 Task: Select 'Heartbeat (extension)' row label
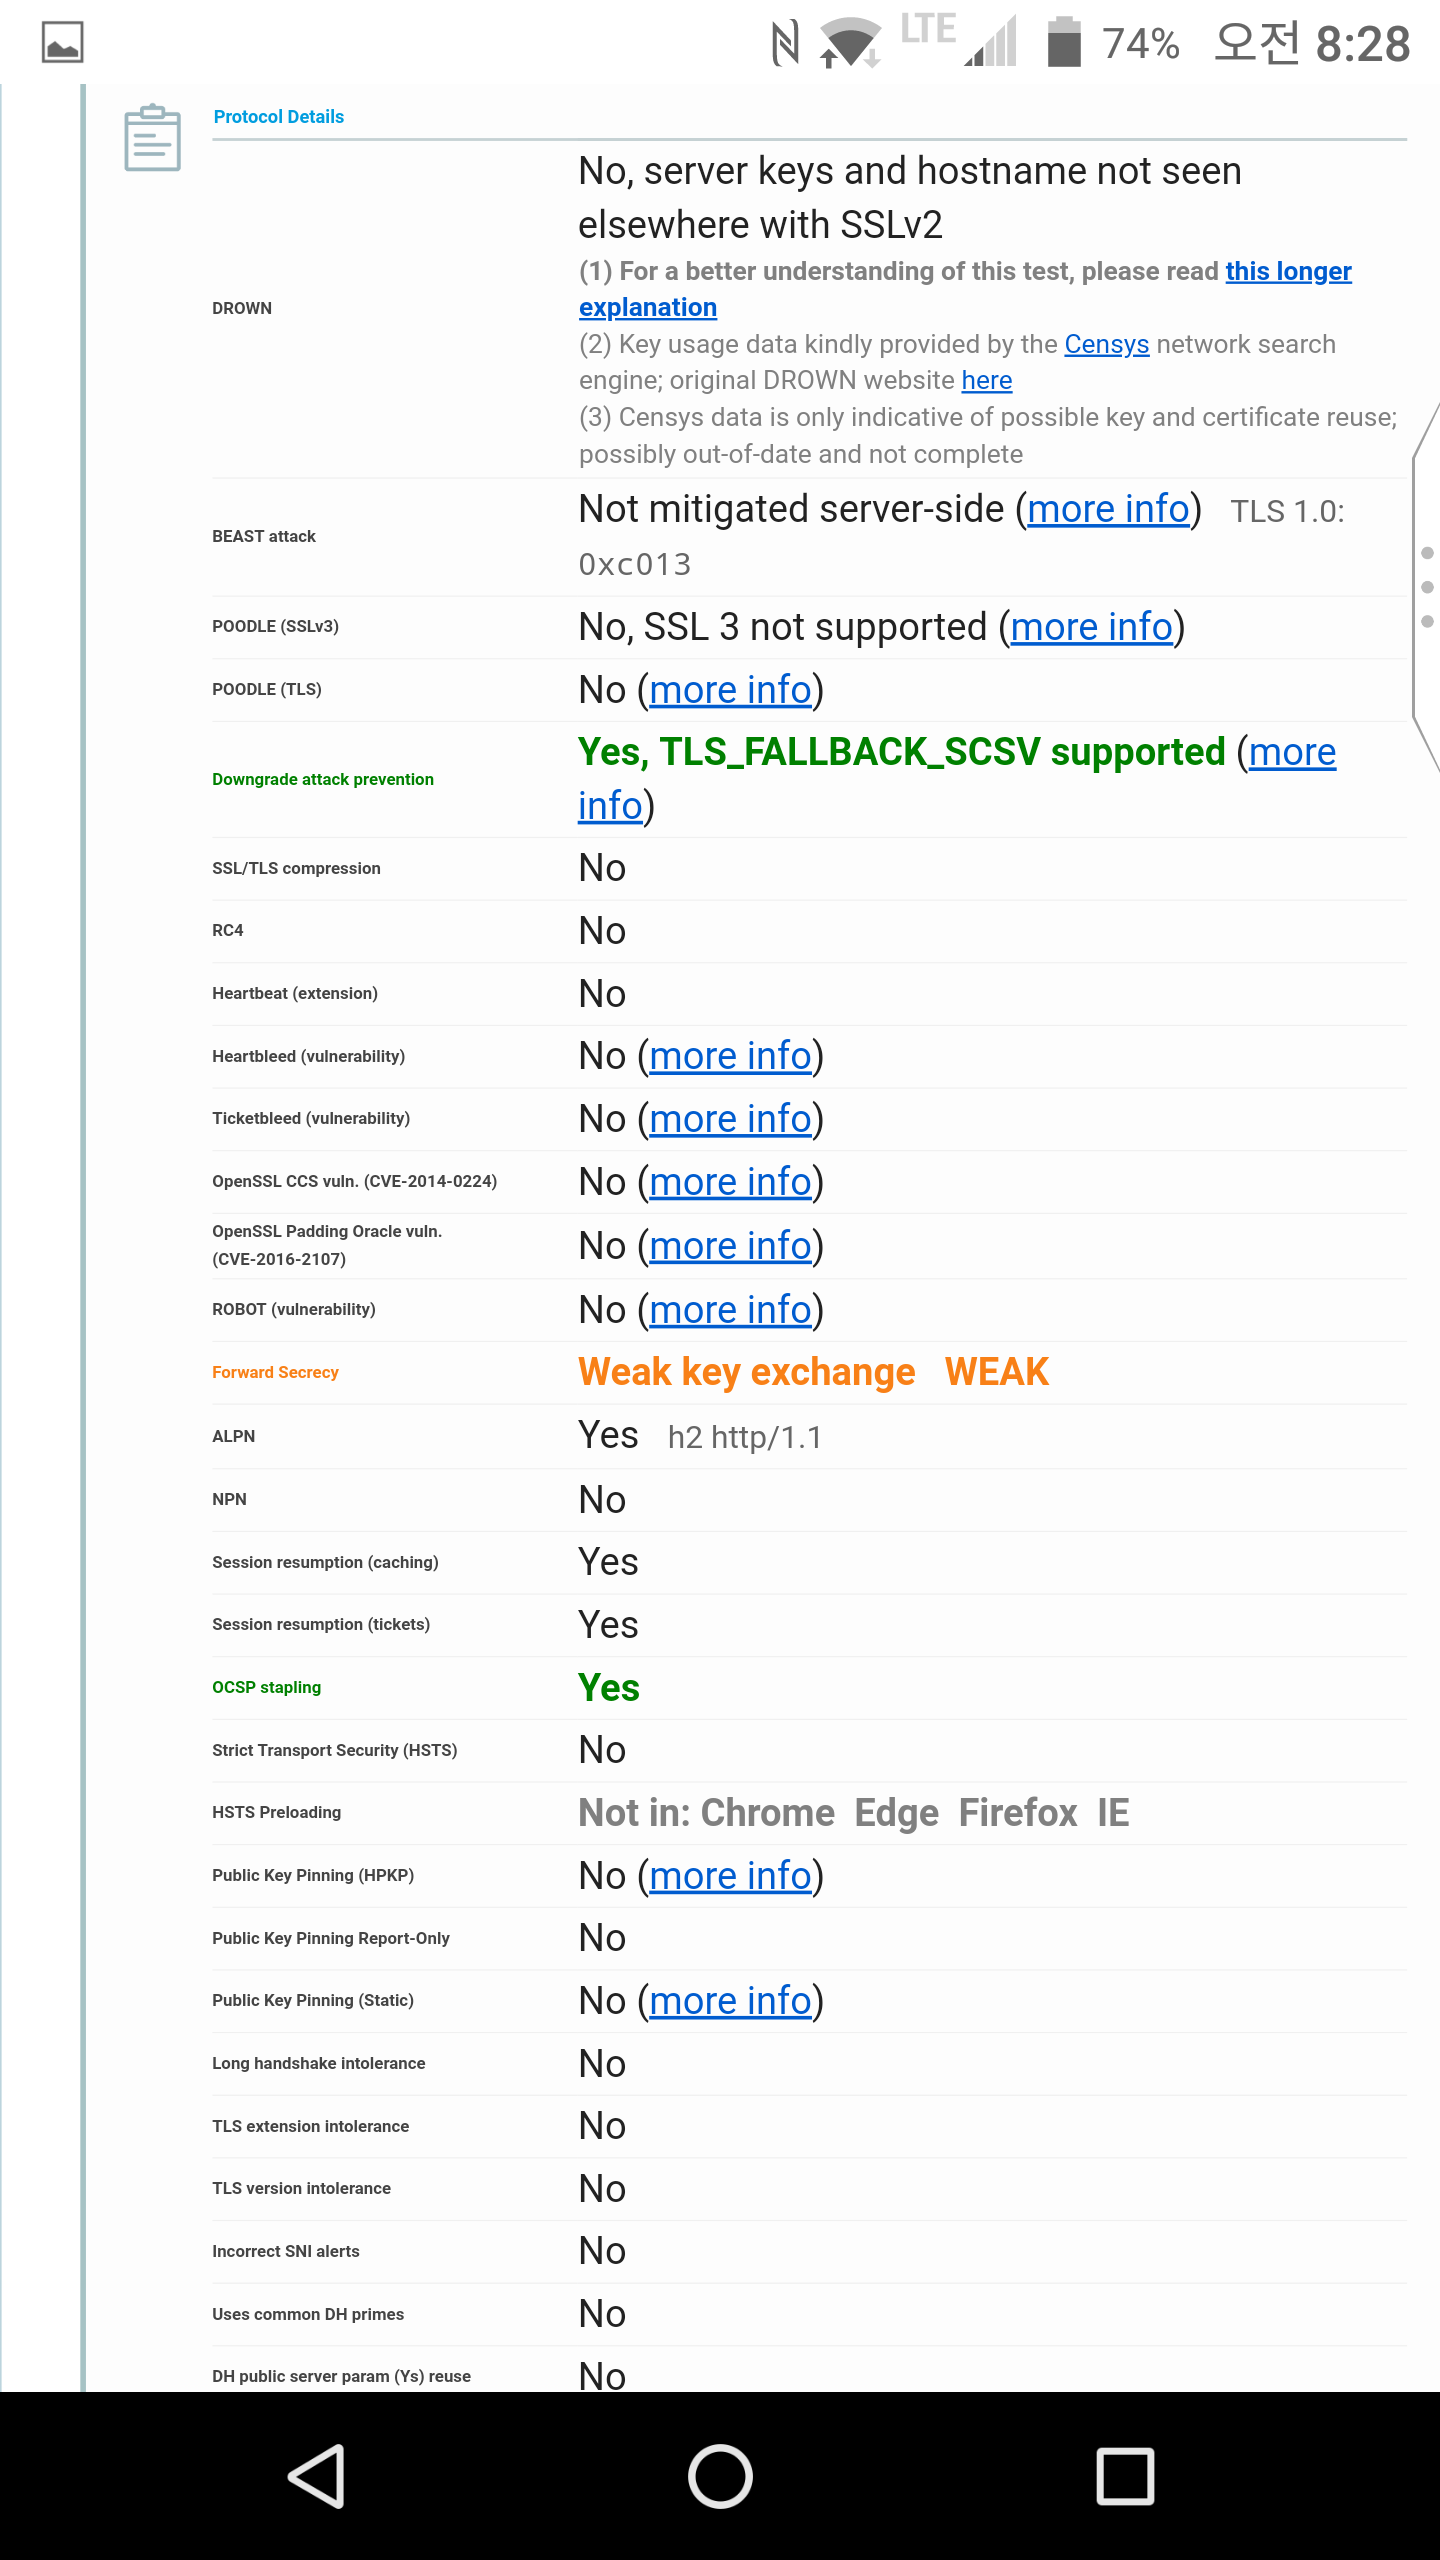(295, 993)
